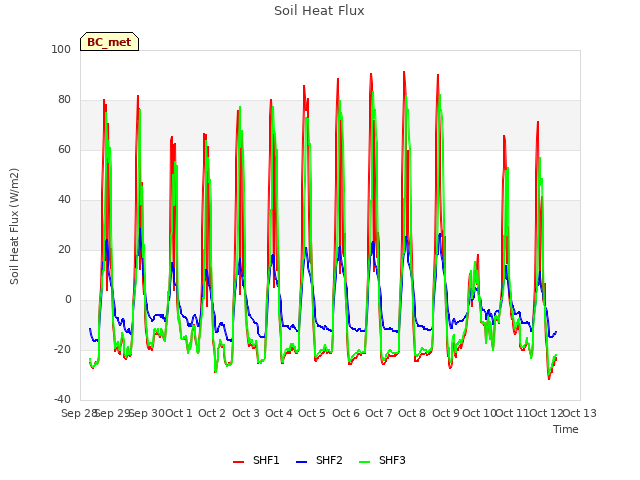Click the Oct 6 x-axis label

click(346, 413)
